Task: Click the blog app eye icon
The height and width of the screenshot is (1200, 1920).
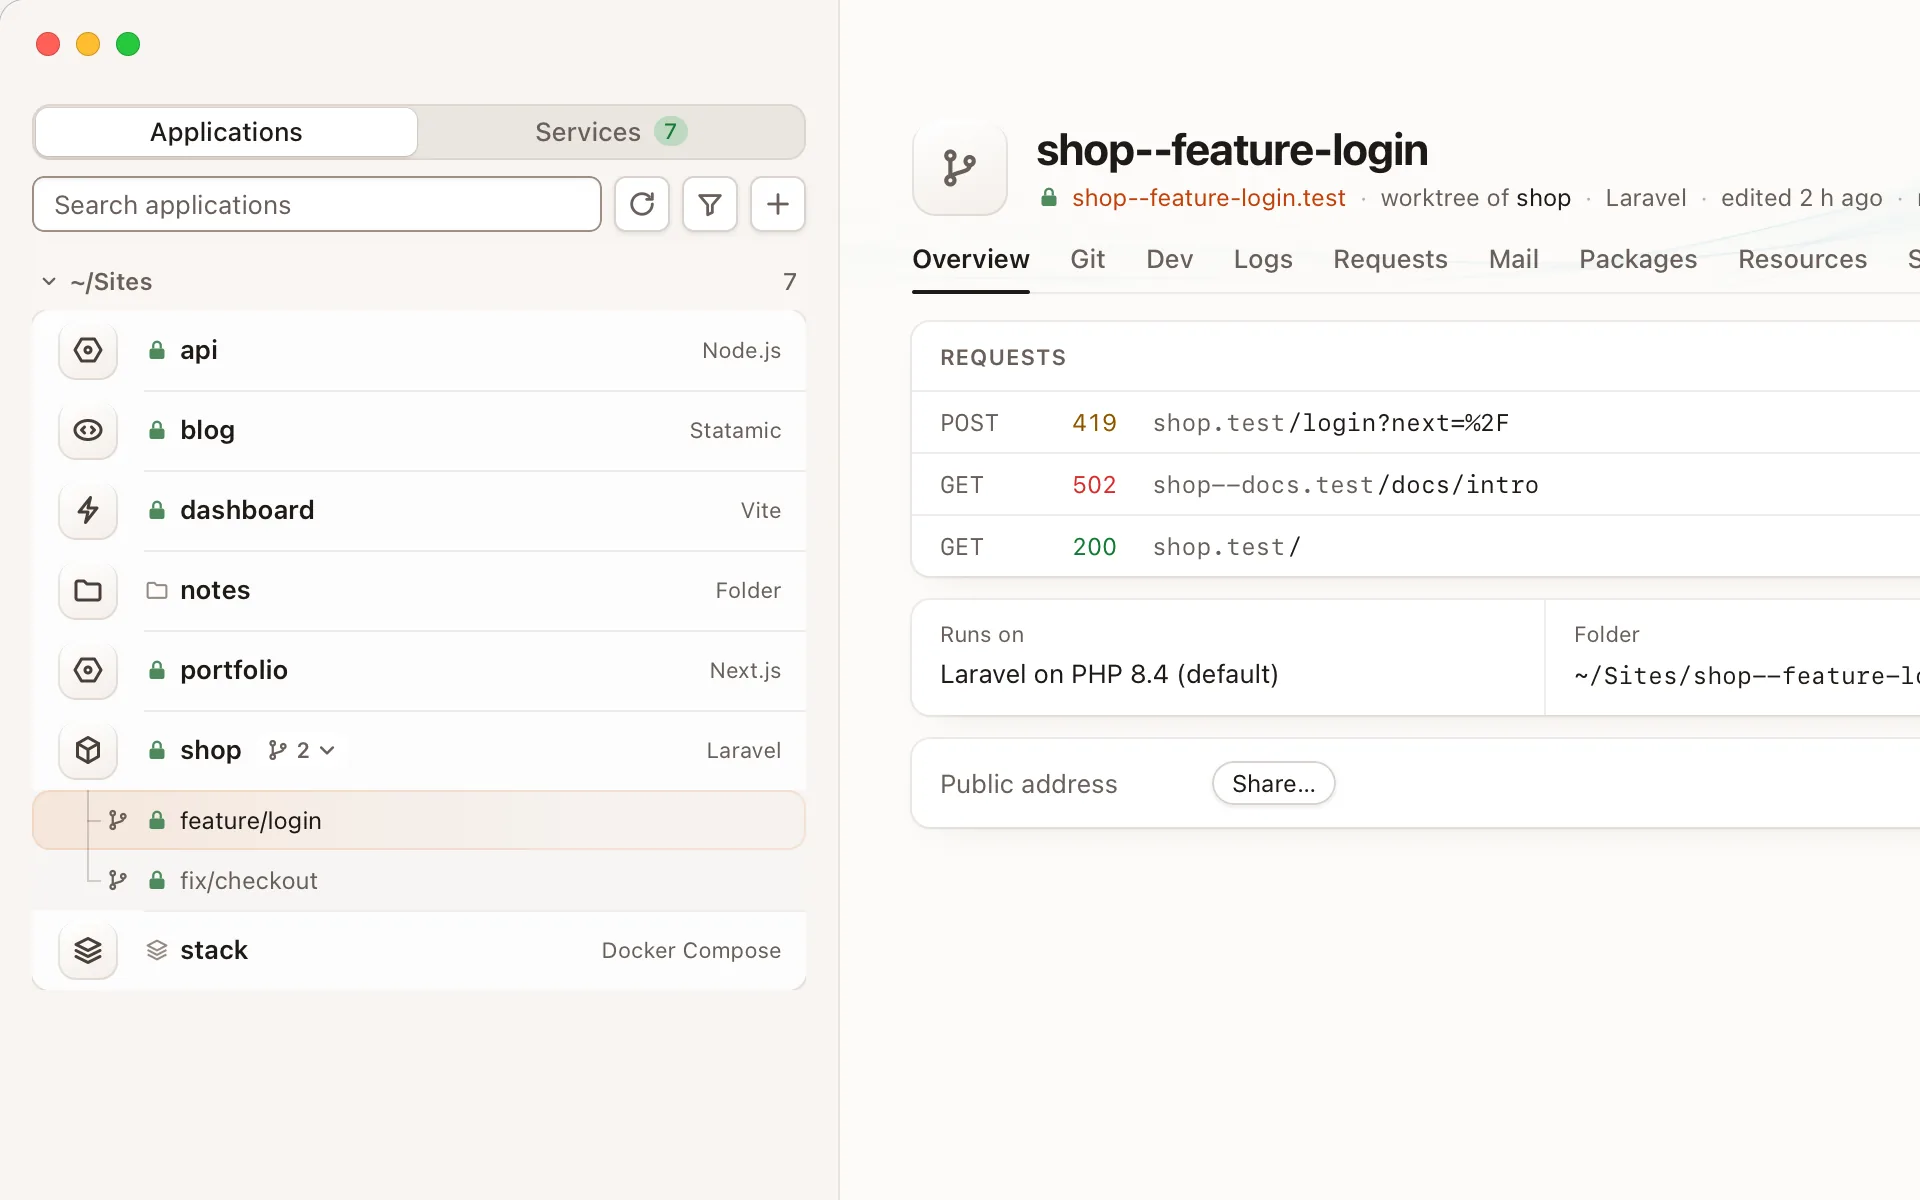Action: pyautogui.click(x=88, y=430)
